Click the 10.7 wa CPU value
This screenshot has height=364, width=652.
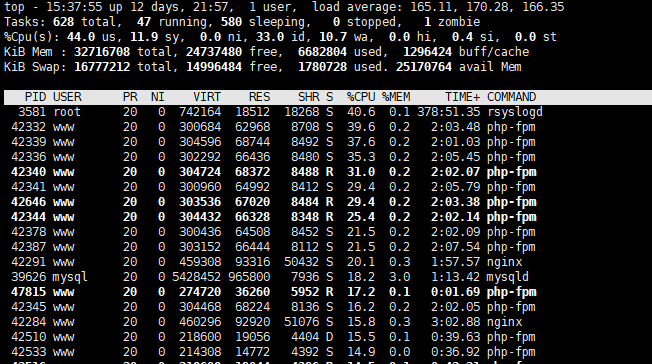333,37
